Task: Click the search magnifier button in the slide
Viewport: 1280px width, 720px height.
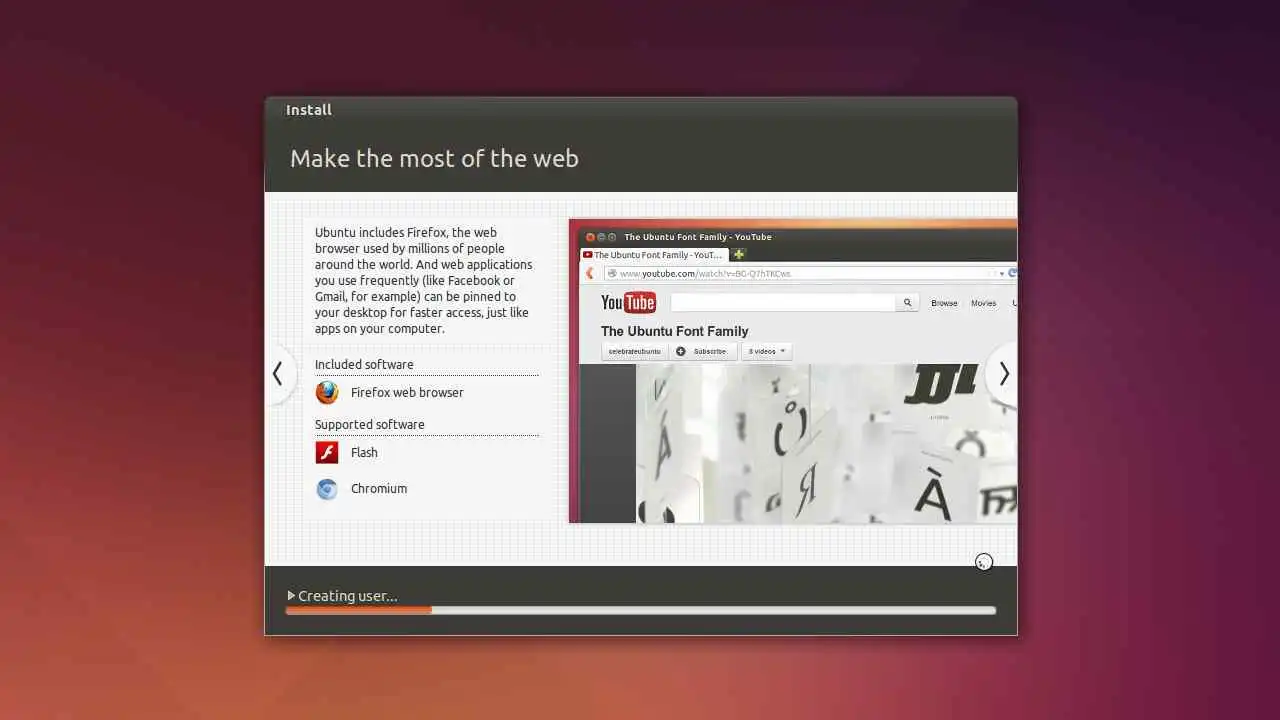Action: click(907, 302)
